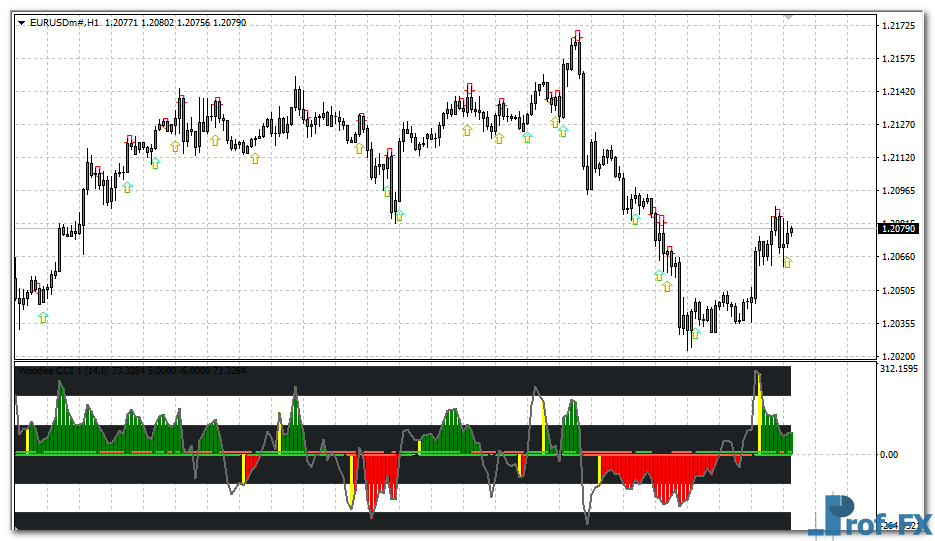The image size is (935, 541).
Task: Open the chart menu triangle beside EURUSDm#
Action: coord(22,21)
